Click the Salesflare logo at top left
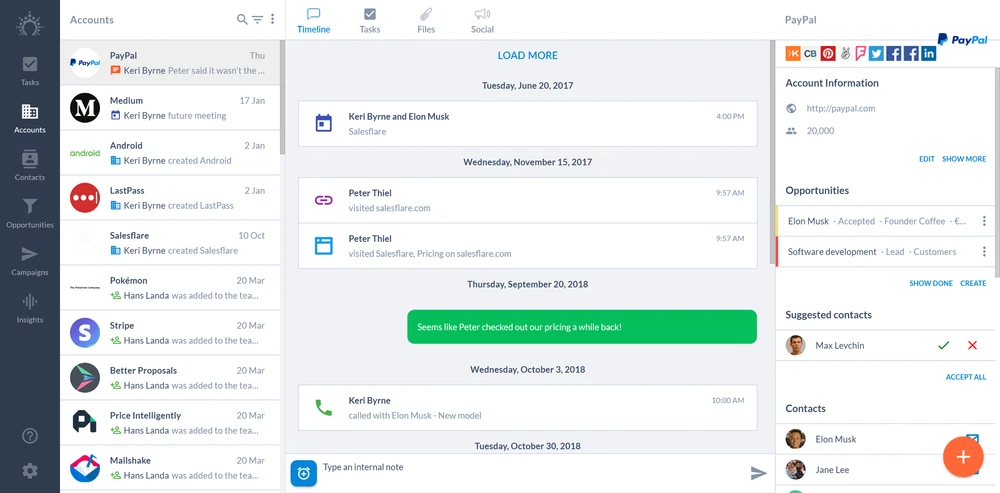Screen dimensions: 1000x493 29,24
